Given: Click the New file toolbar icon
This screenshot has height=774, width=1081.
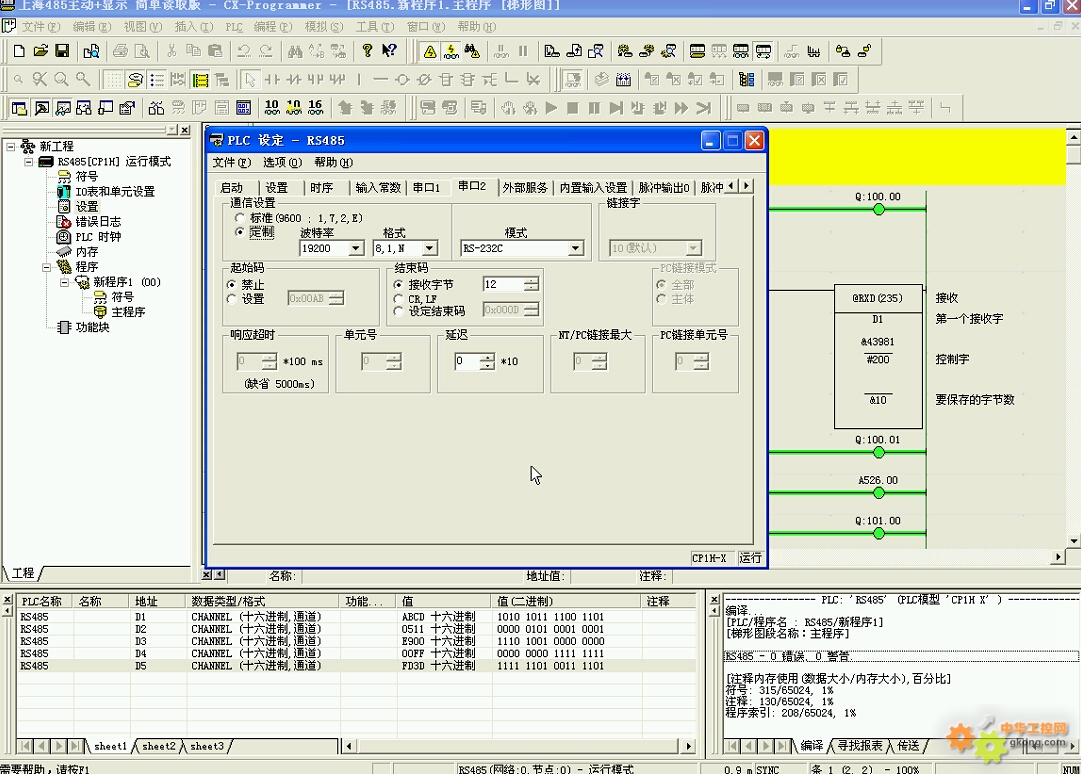Looking at the screenshot, I should (19, 50).
